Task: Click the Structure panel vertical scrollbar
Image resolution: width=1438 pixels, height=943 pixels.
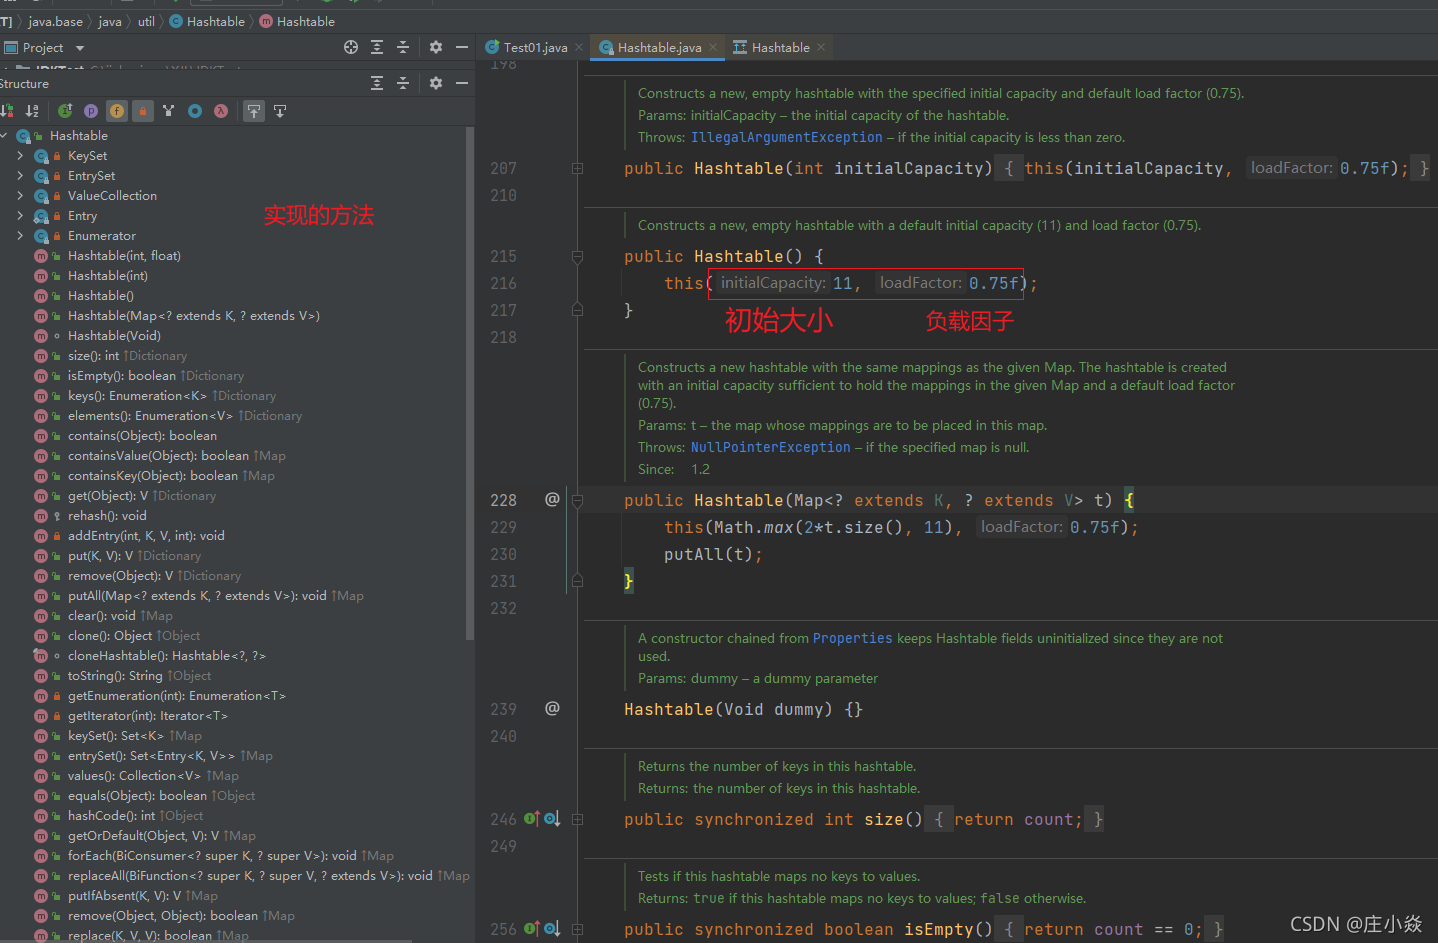Action: pos(469,383)
